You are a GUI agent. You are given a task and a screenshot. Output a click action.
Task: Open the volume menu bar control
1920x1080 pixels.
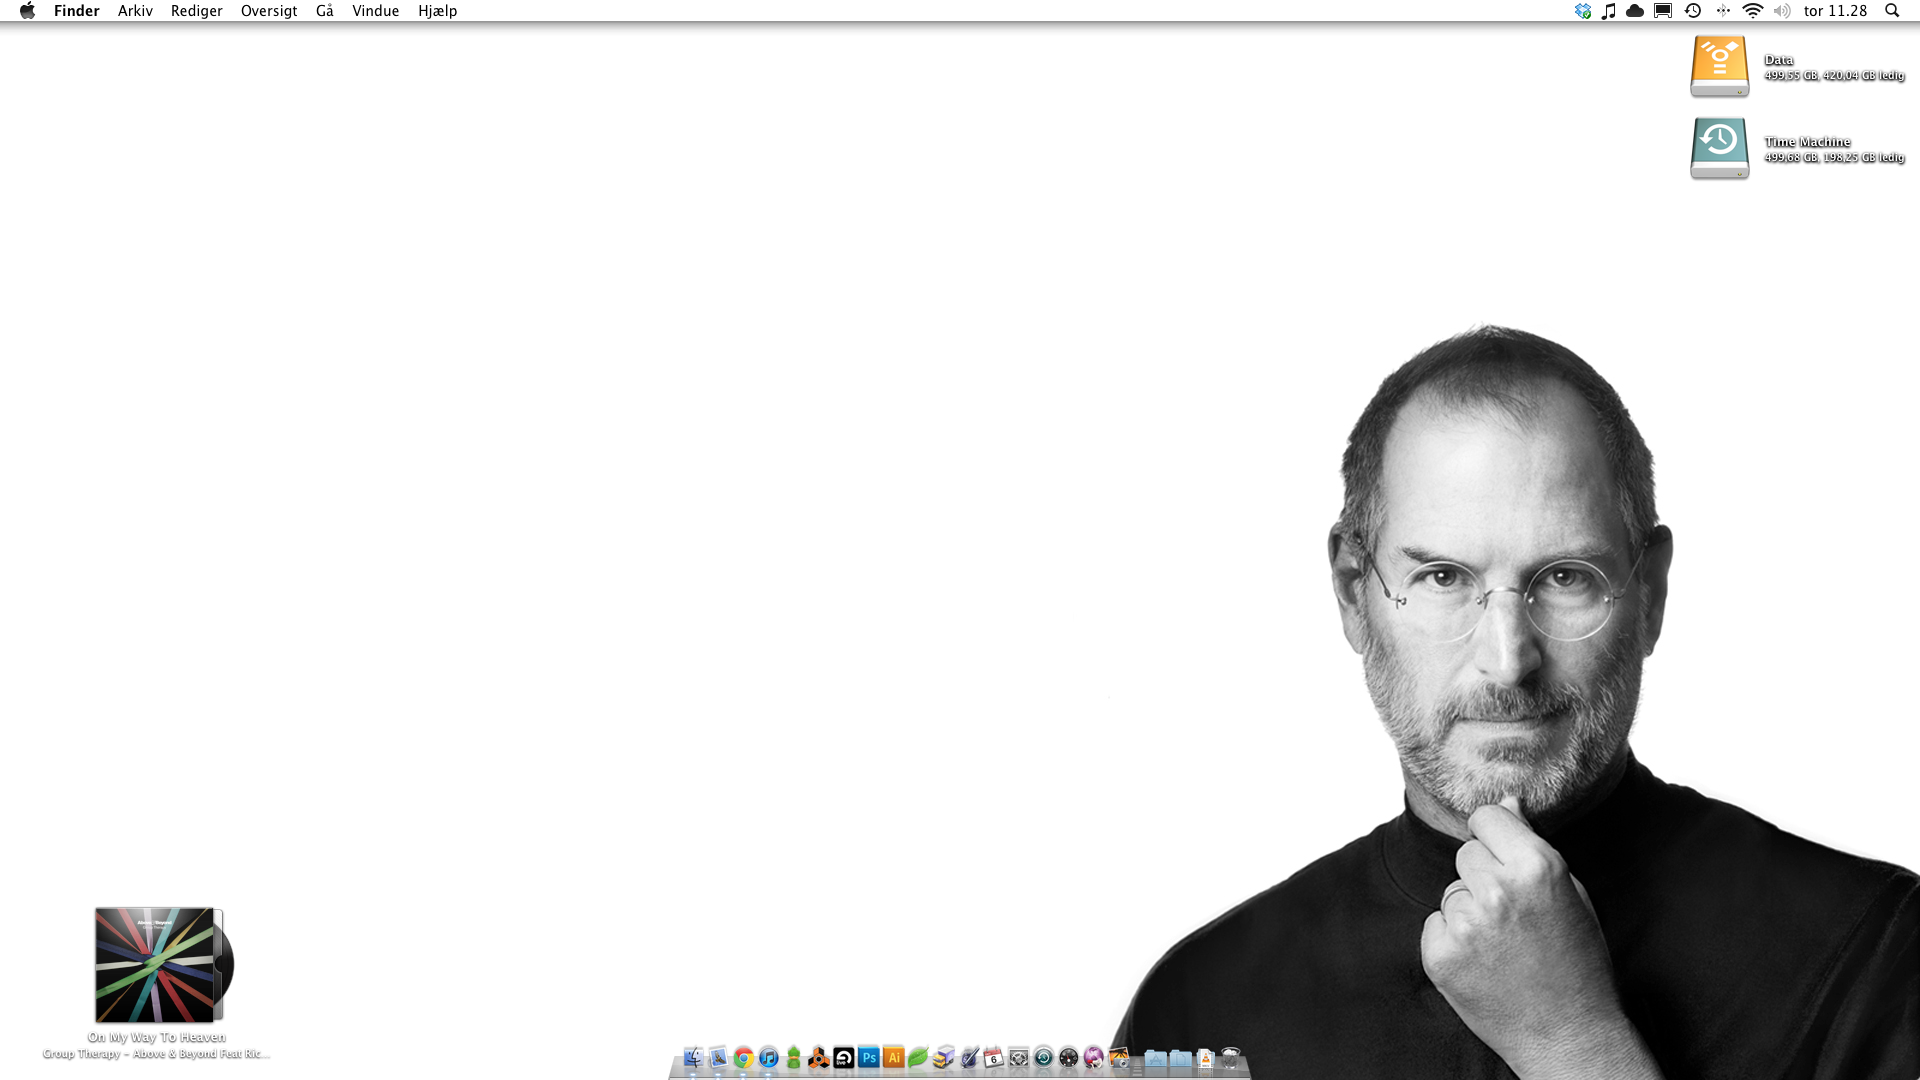pyautogui.click(x=1781, y=11)
